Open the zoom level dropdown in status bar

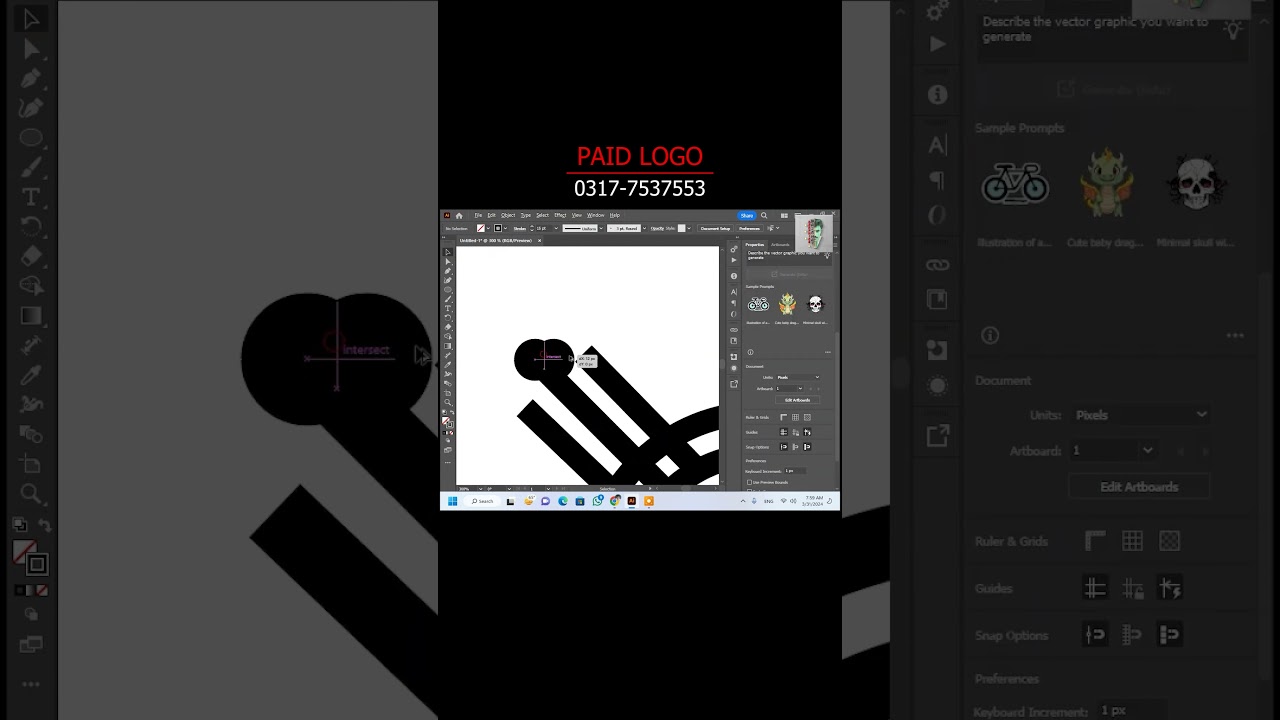[480, 489]
